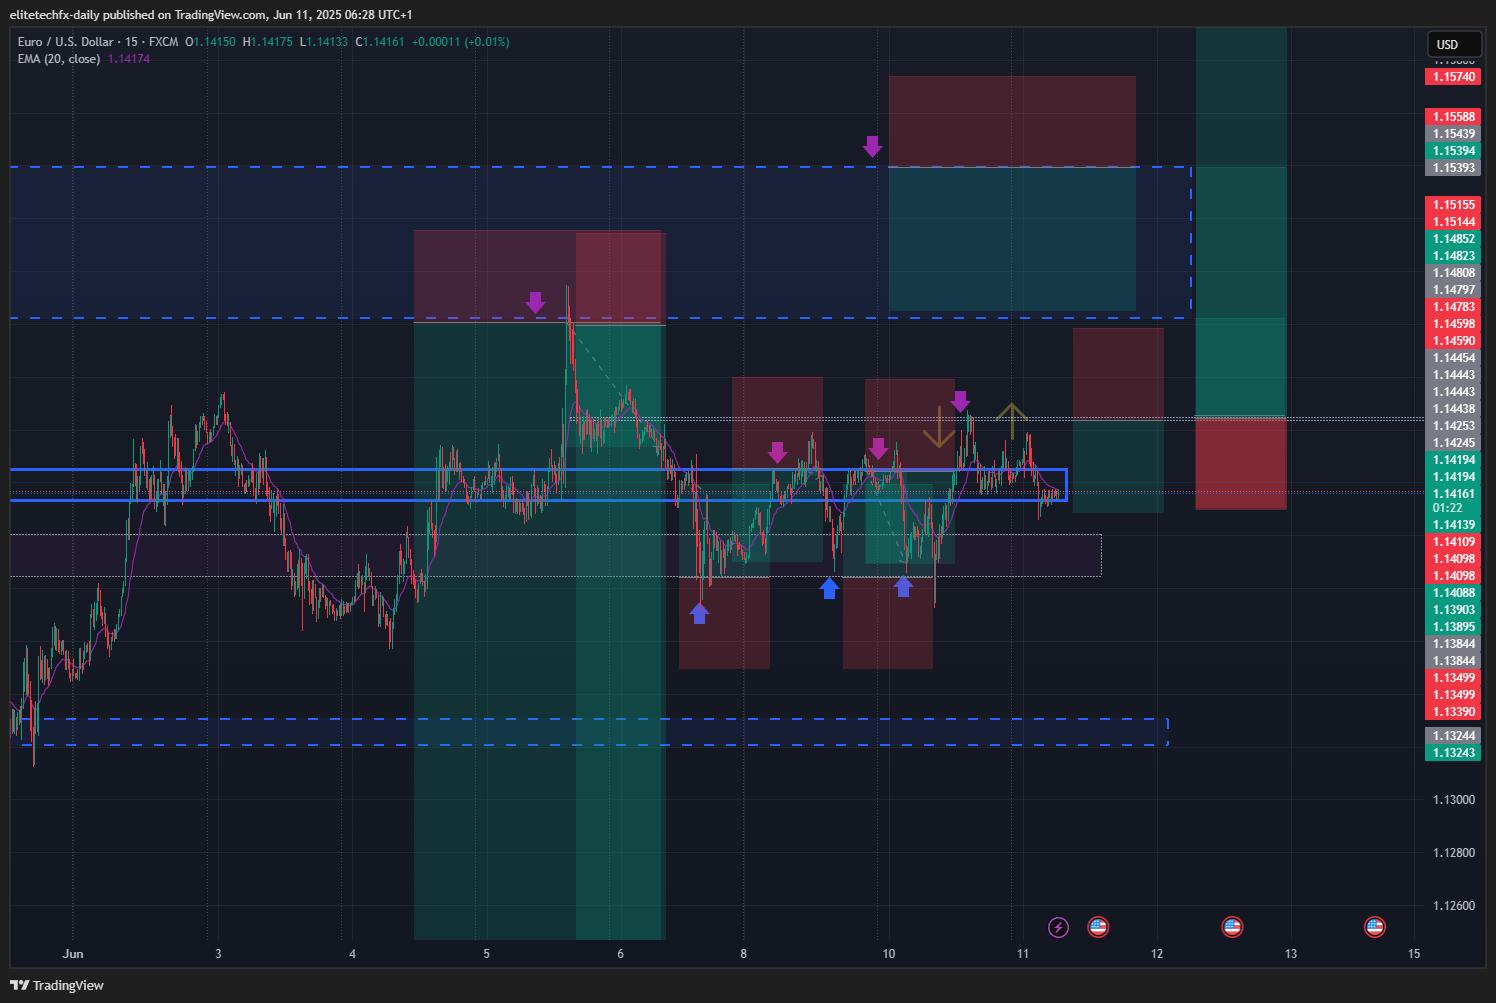Open the US flag event between dates 13 and 15
The width and height of the screenshot is (1496, 1003).
pyautogui.click(x=1375, y=927)
